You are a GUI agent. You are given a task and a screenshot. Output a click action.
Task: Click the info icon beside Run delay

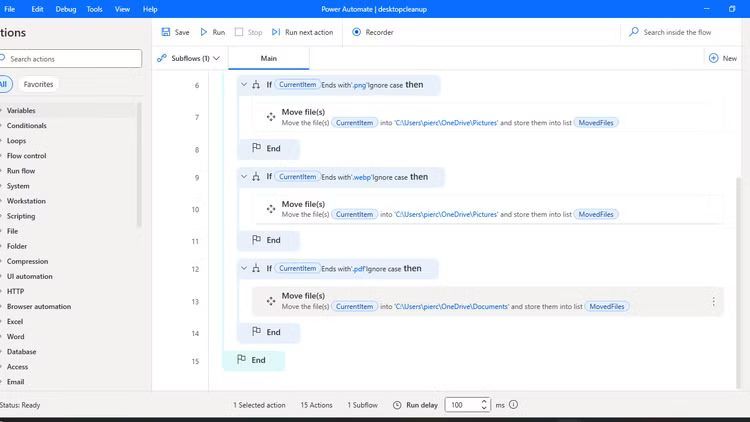pos(513,405)
